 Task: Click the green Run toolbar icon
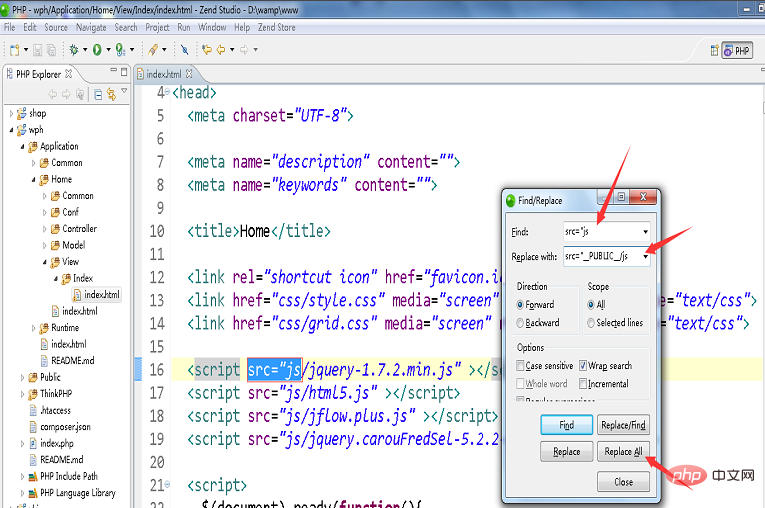tap(97, 50)
